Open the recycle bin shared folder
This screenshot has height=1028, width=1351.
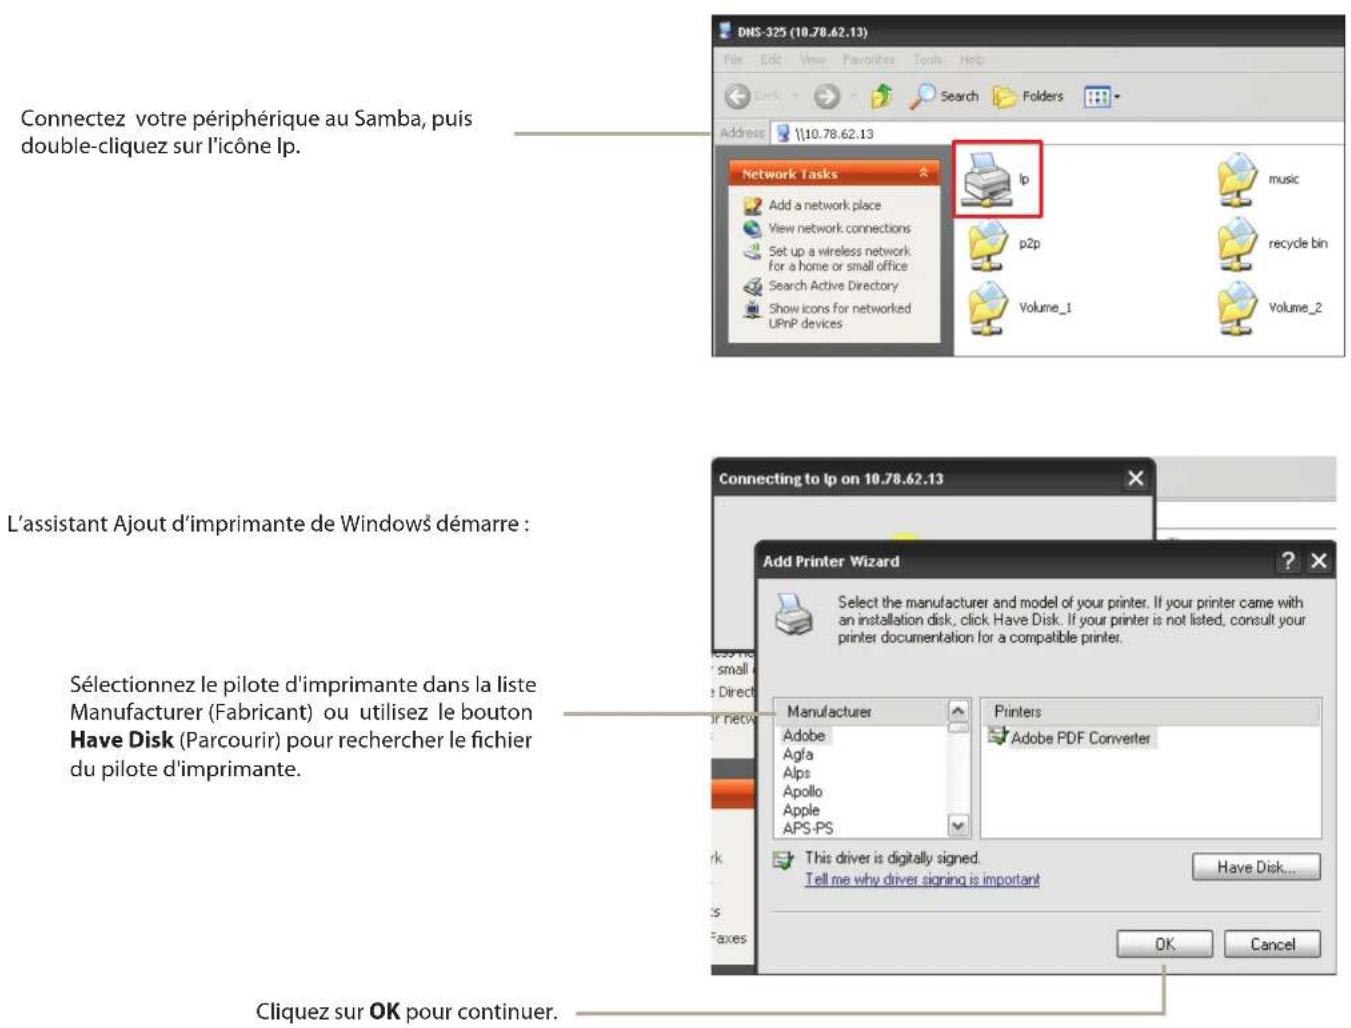tap(1237, 244)
